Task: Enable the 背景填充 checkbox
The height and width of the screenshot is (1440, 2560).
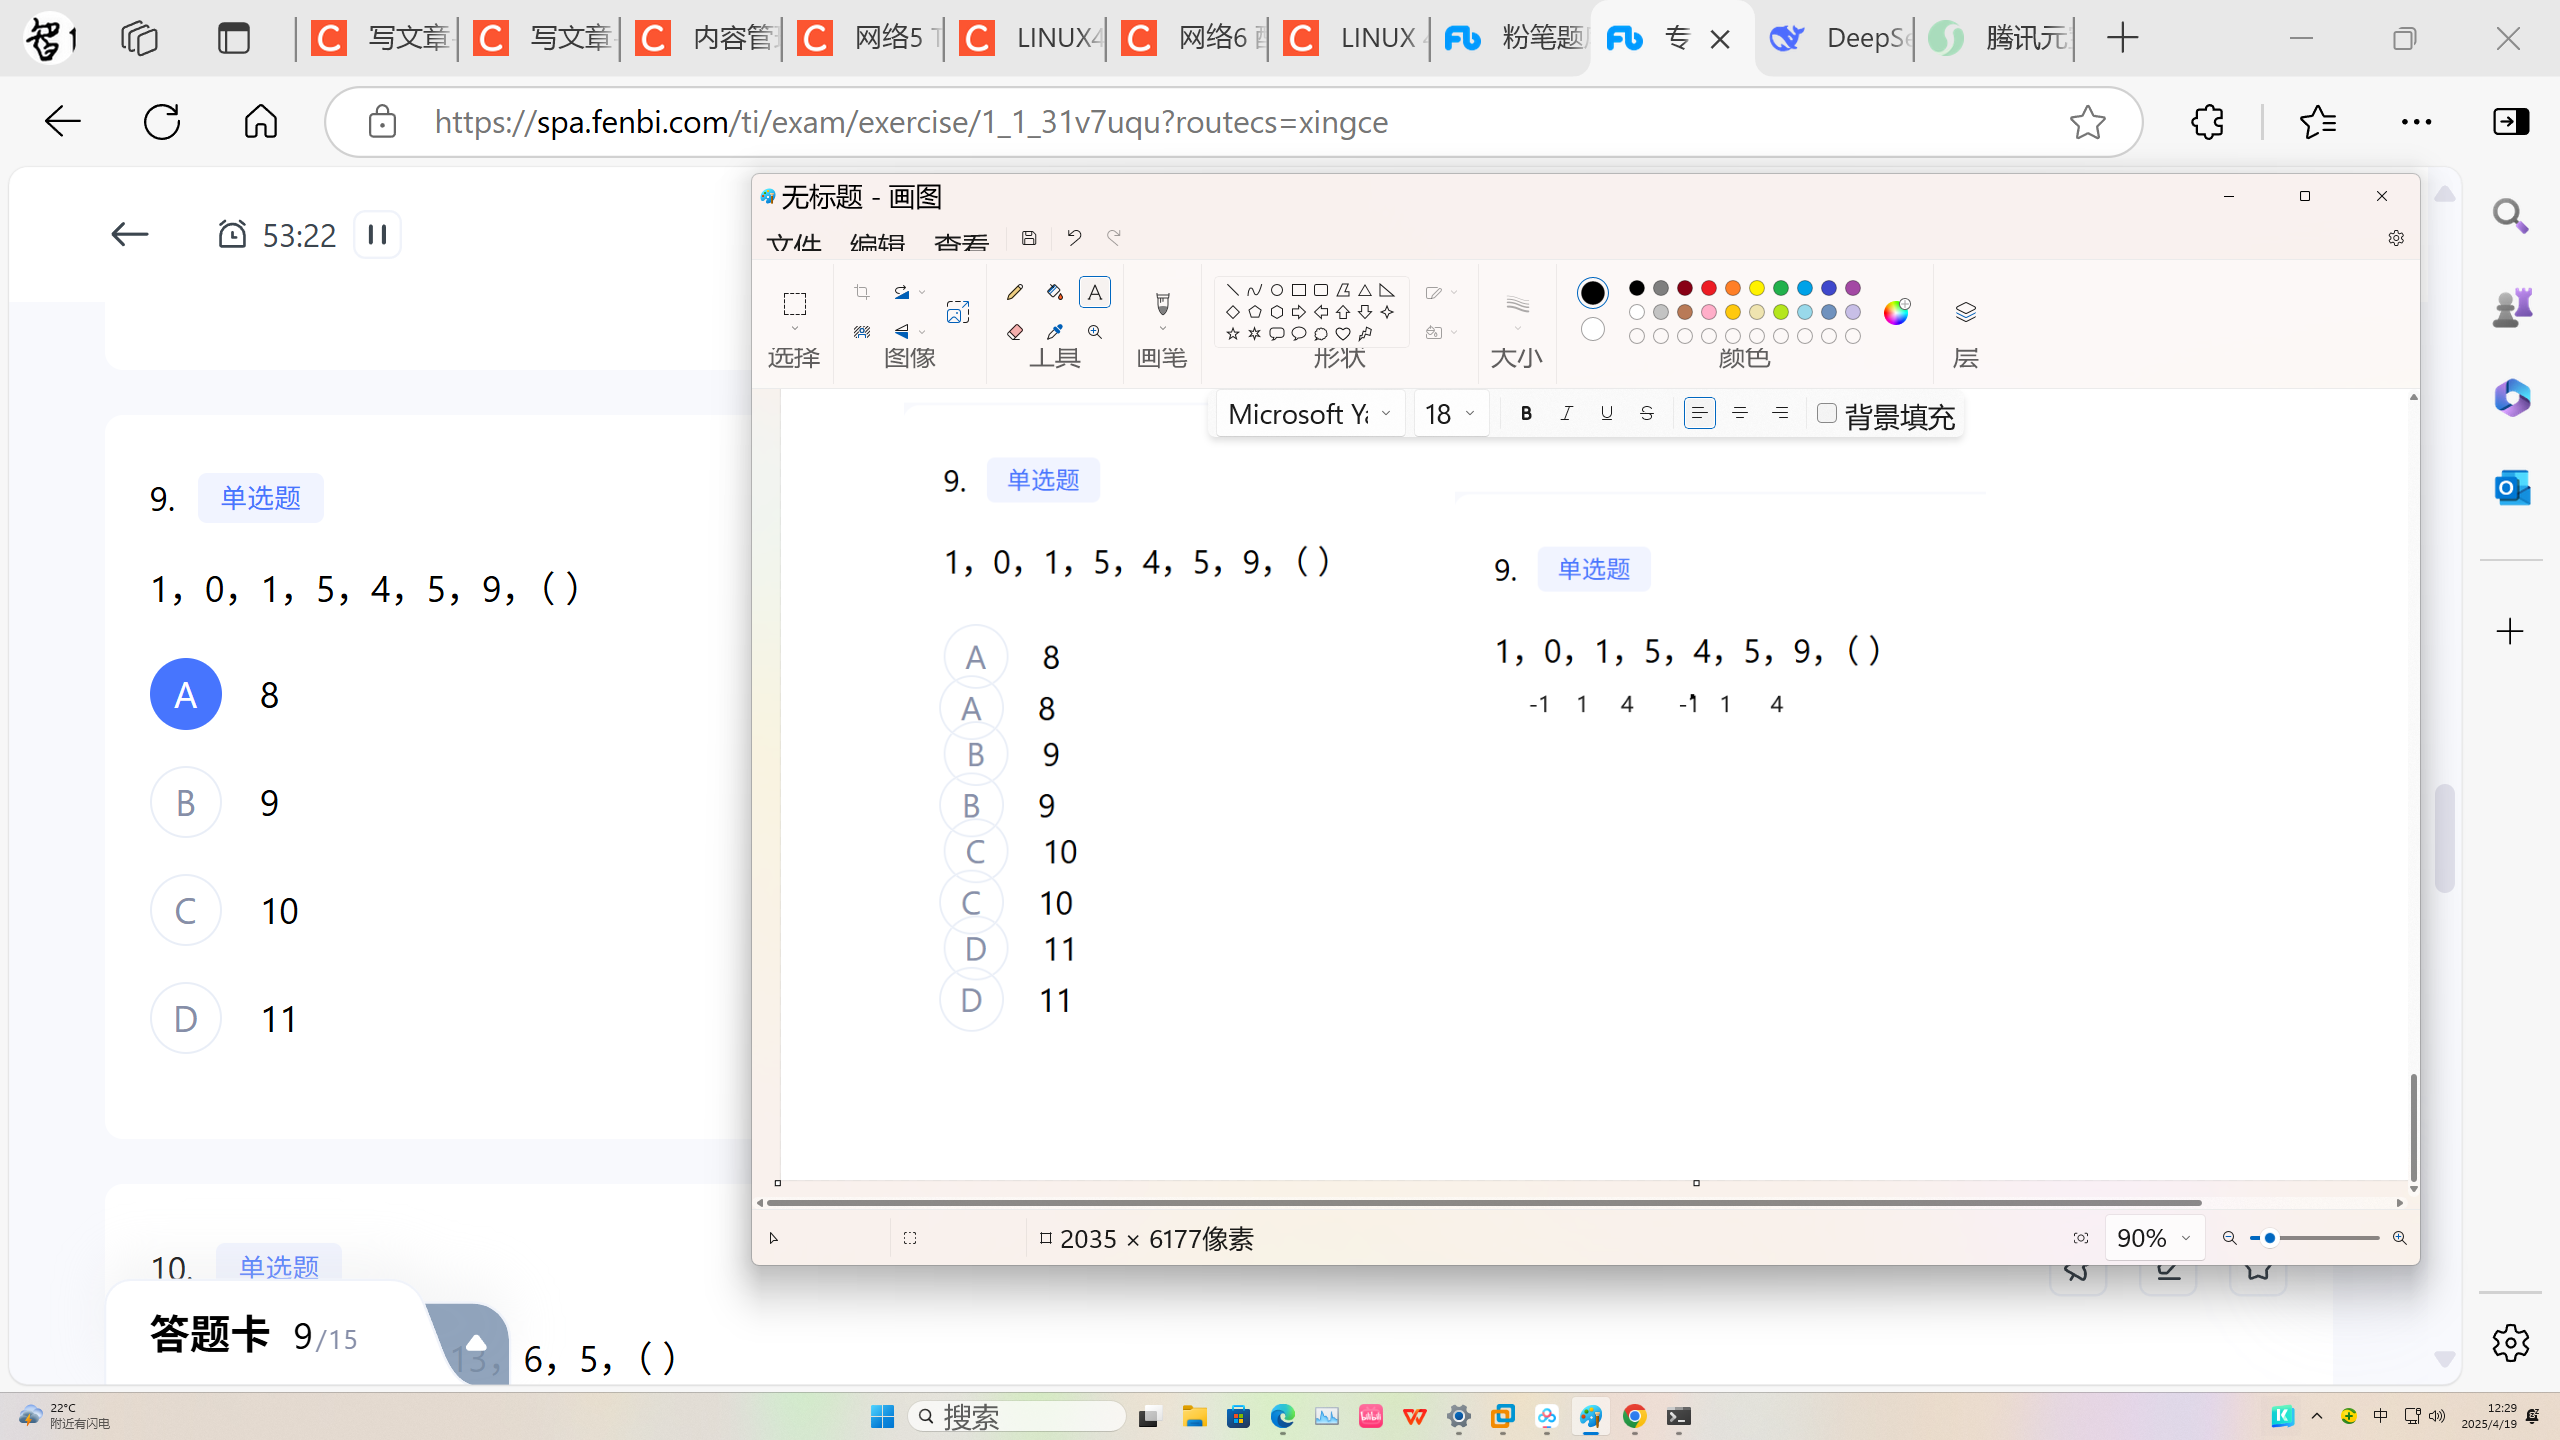Action: point(1827,413)
